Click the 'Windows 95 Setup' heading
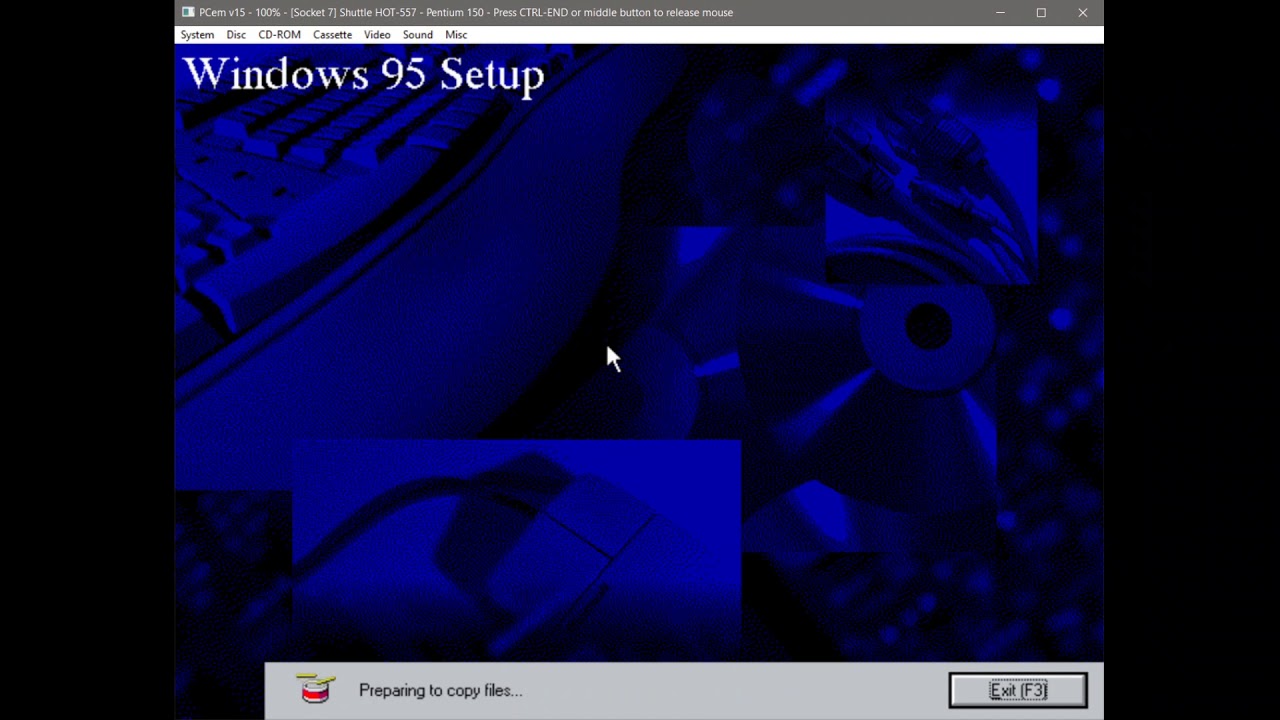1280x720 pixels. [364, 75]
